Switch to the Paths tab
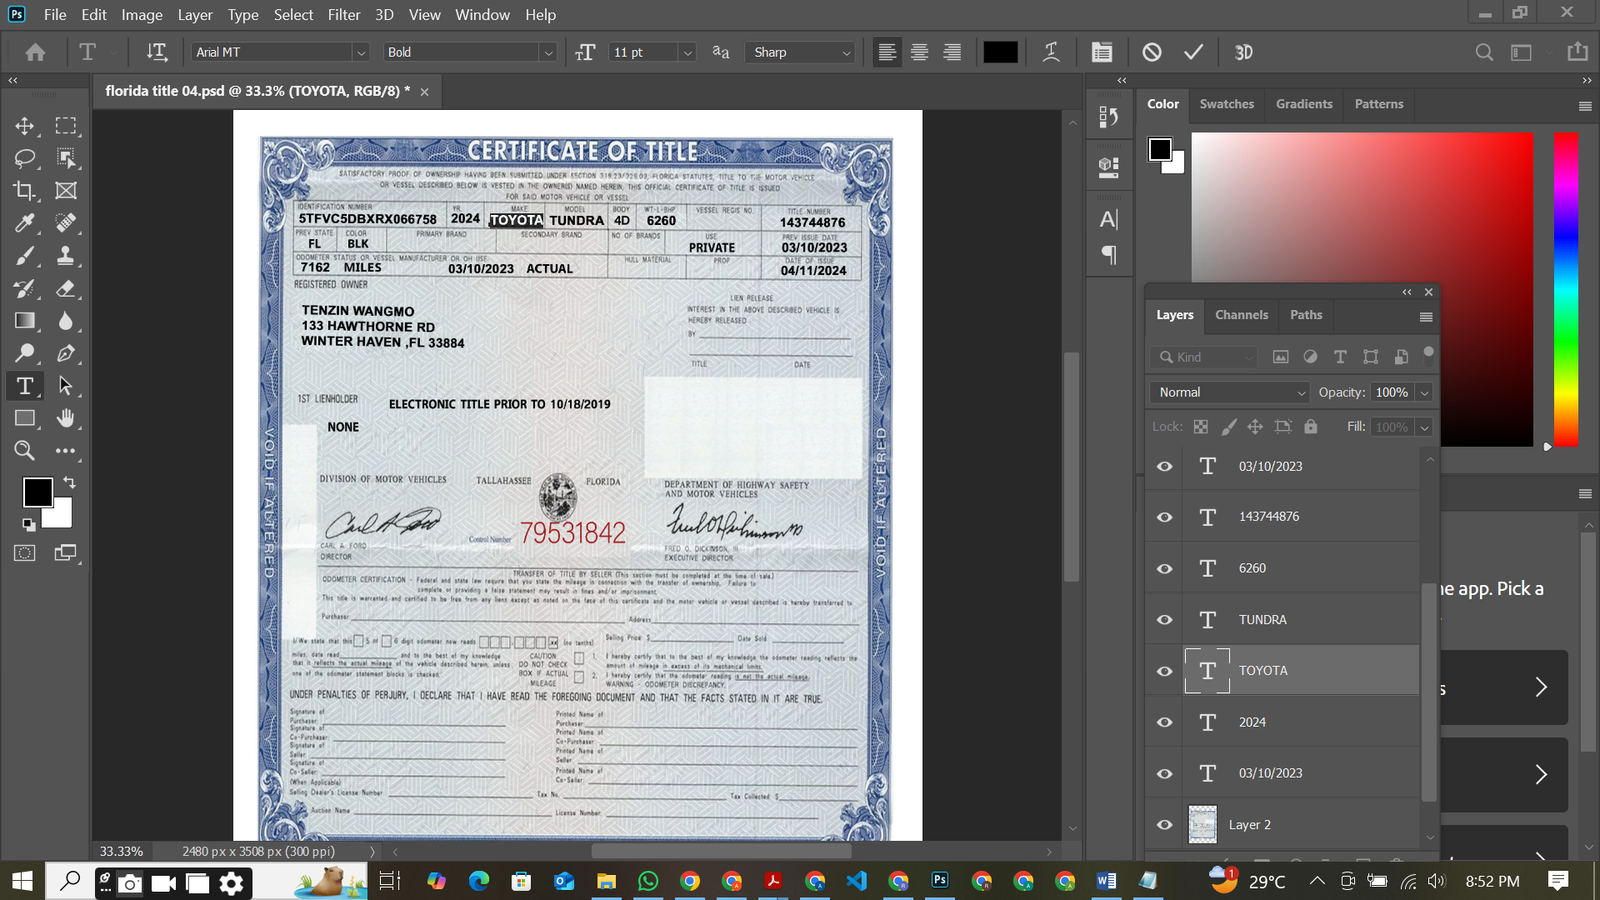1600x900 pixels. [1306, 315]
